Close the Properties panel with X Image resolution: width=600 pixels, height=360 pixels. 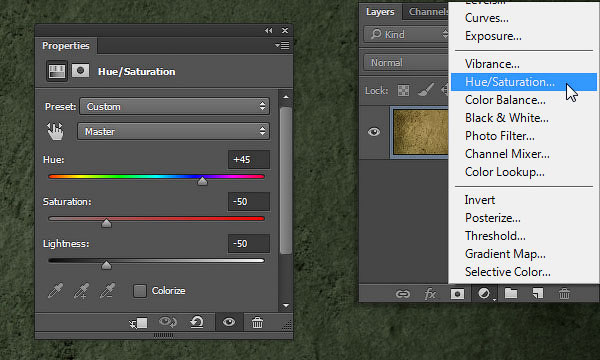coord(285,31)
